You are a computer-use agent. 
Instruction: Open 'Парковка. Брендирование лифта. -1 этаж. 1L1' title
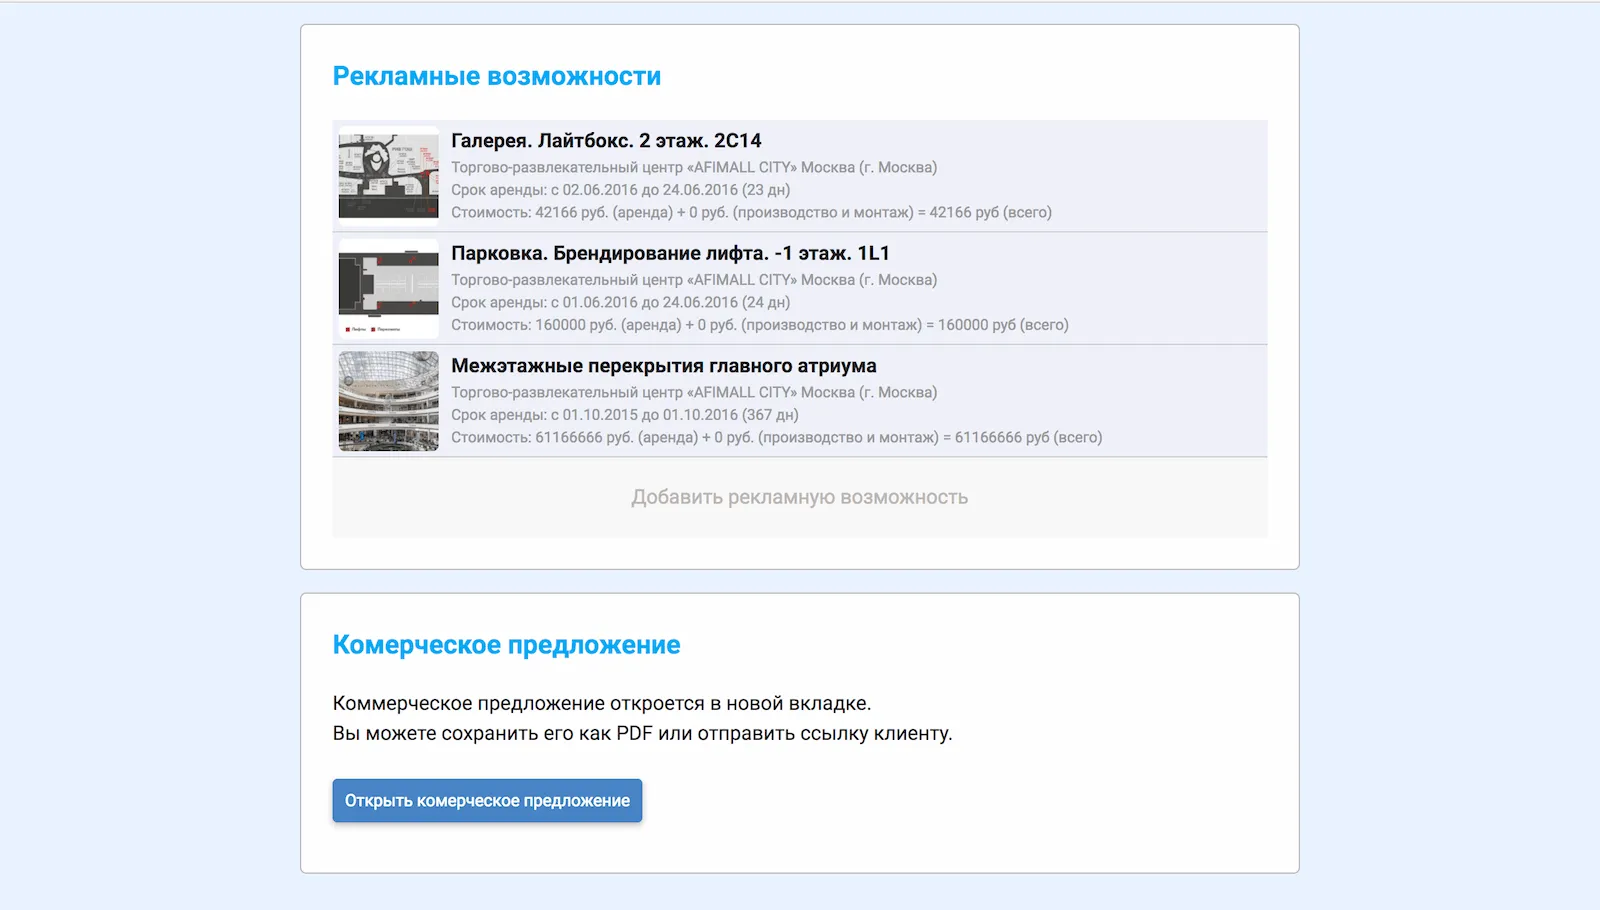670,254
